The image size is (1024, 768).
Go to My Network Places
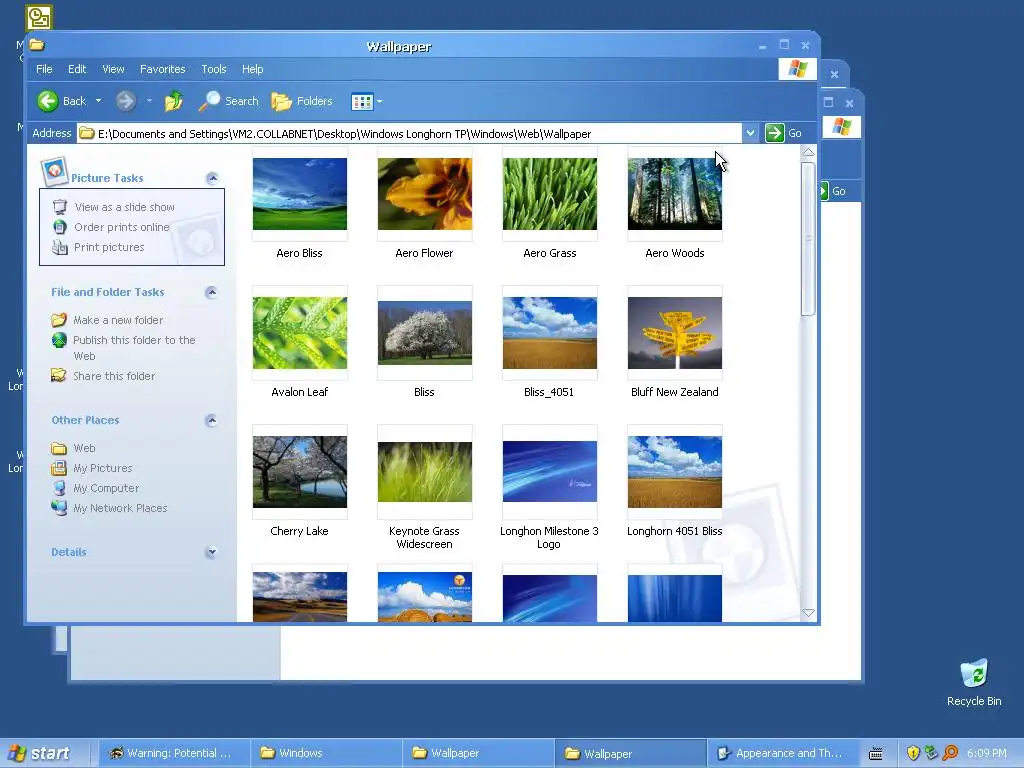[120, 508]
